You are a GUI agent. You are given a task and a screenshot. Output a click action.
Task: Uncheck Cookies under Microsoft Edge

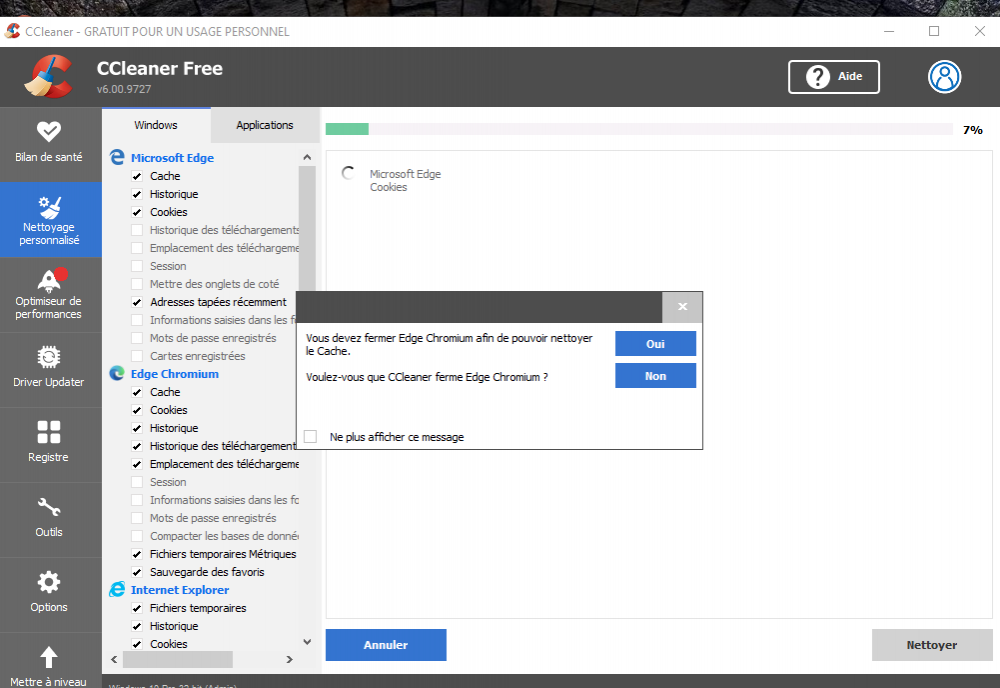point(136,212)
